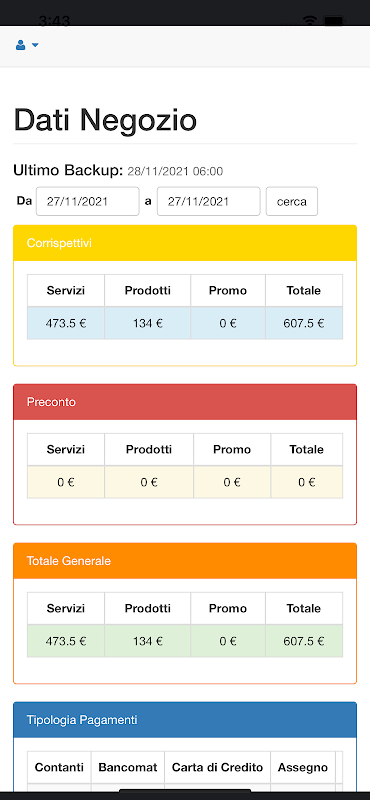Click the 'Da' start date field
370x800 pixels.
pos(88,202)
